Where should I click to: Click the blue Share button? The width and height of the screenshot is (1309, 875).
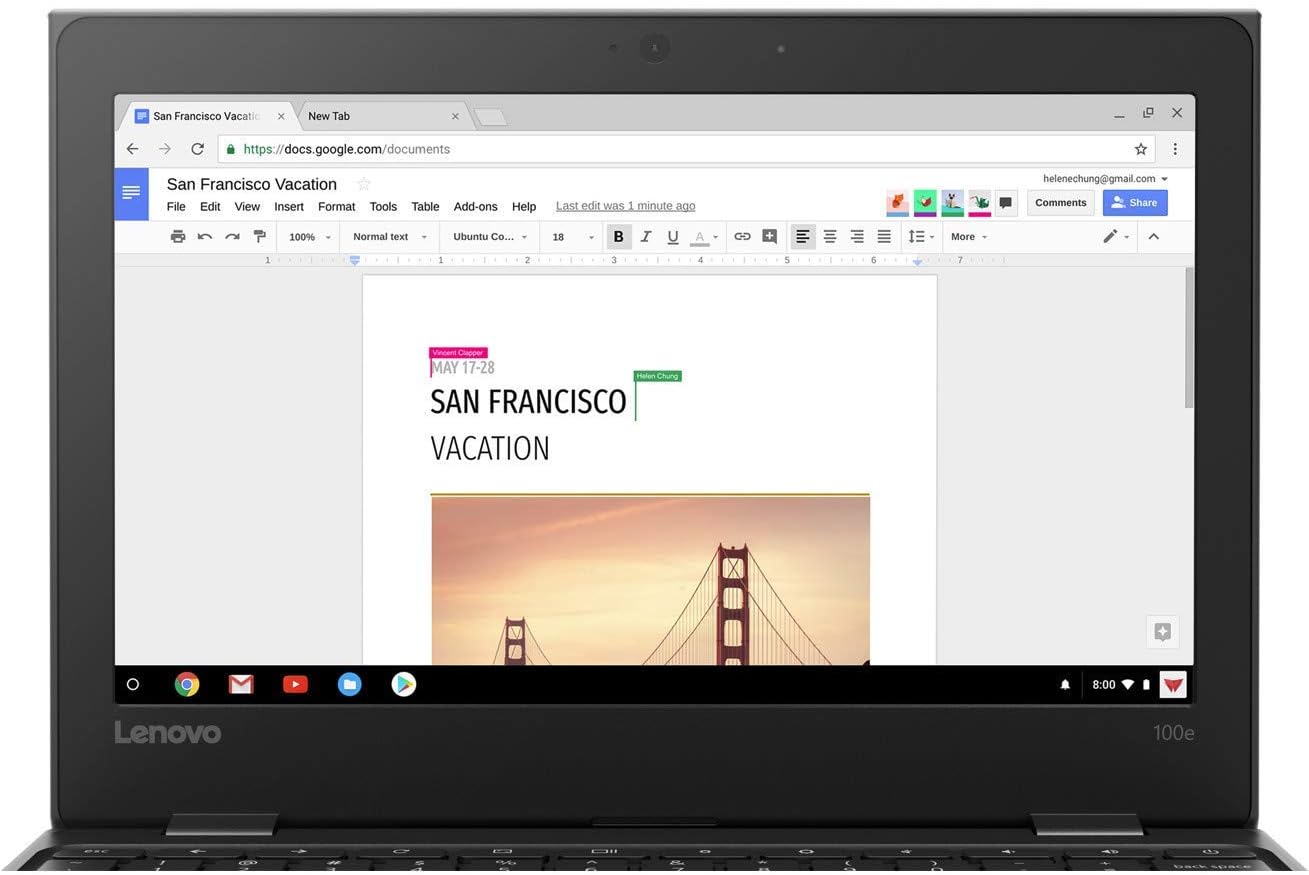[x=1134, y=203]
